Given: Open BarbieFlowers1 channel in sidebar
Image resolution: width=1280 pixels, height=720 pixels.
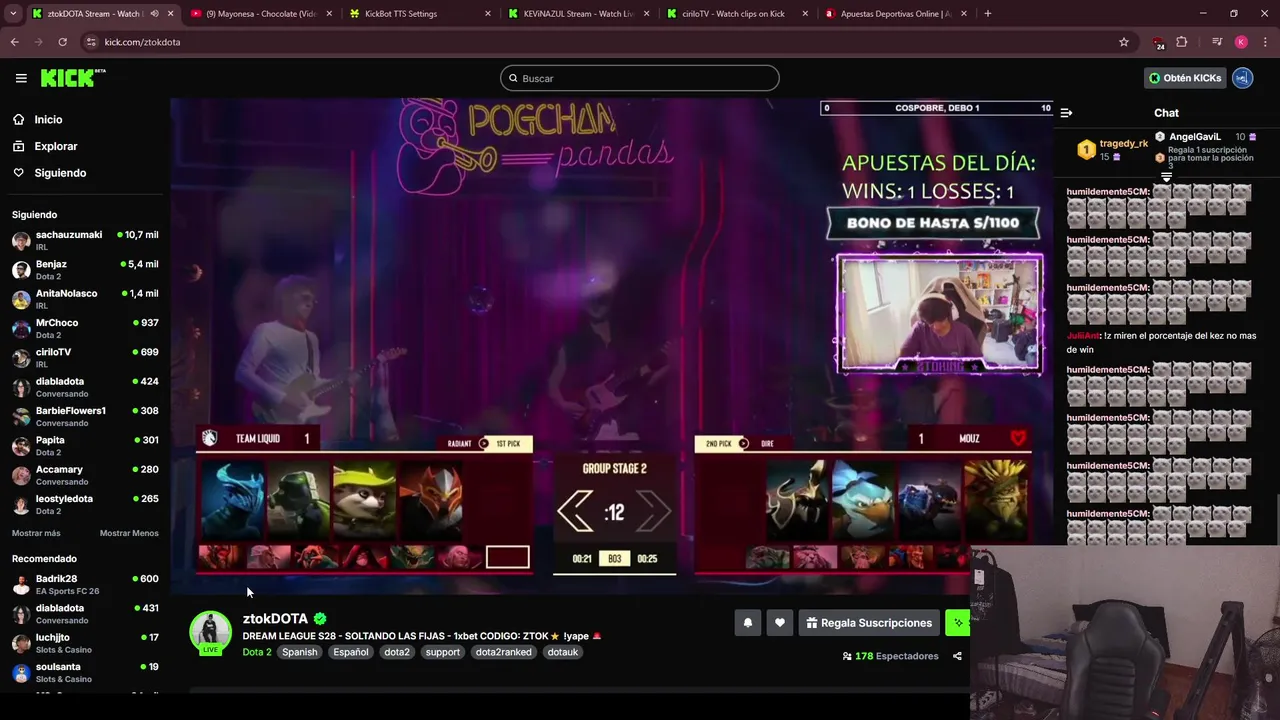Looking at the screenshot, I should [x=85, y=416].
